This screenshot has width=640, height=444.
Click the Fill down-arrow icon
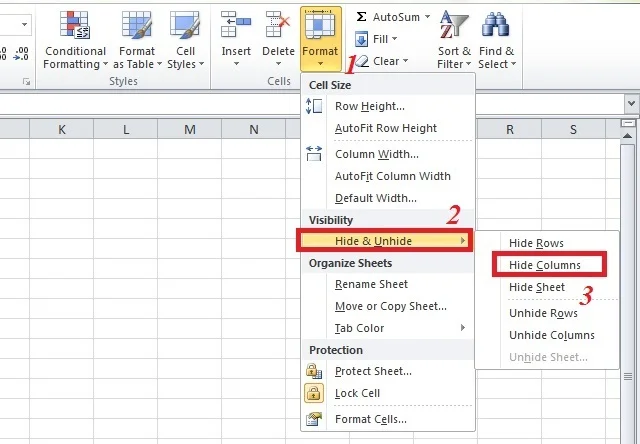click(x=361, y=39)
